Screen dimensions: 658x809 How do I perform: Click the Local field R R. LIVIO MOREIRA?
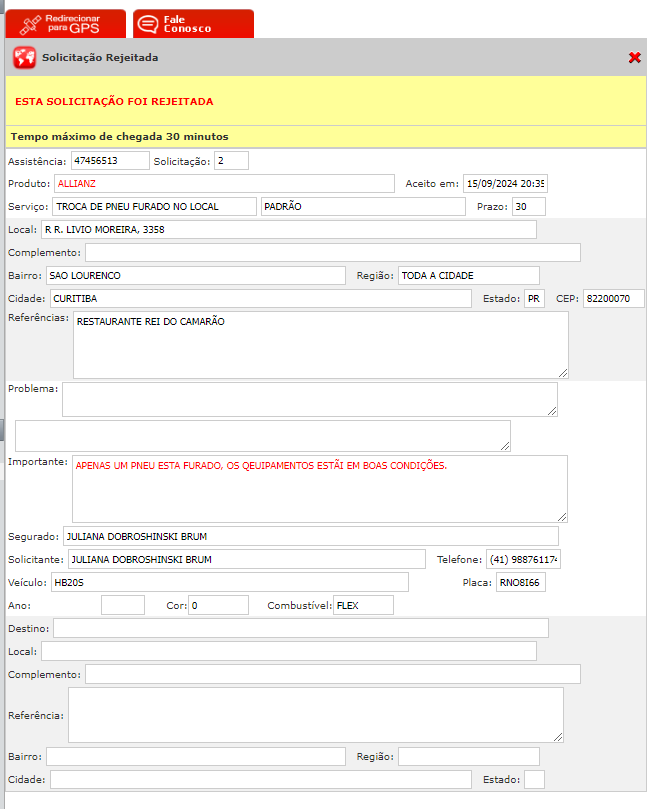click(x=289, y=230)
